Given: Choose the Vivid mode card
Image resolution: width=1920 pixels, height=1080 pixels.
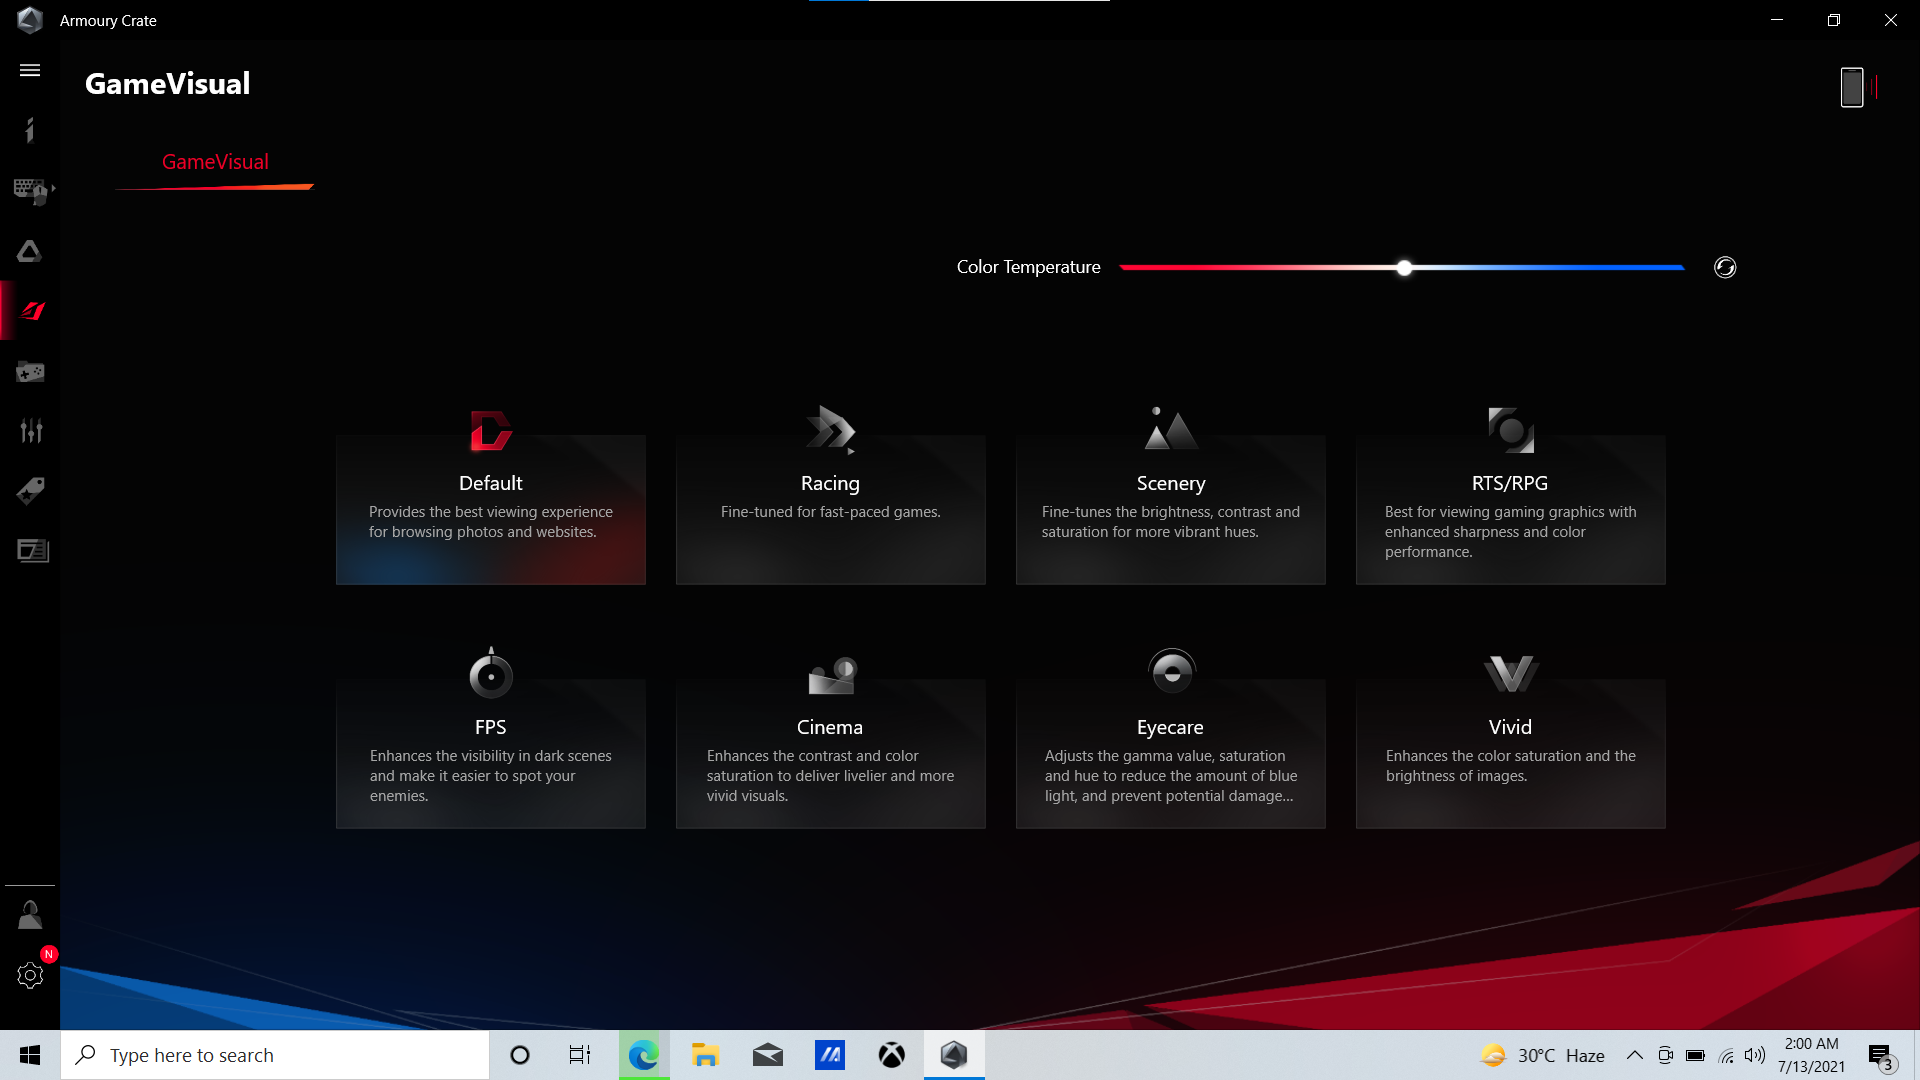Looking at the screenshot, I should 1511,754.
